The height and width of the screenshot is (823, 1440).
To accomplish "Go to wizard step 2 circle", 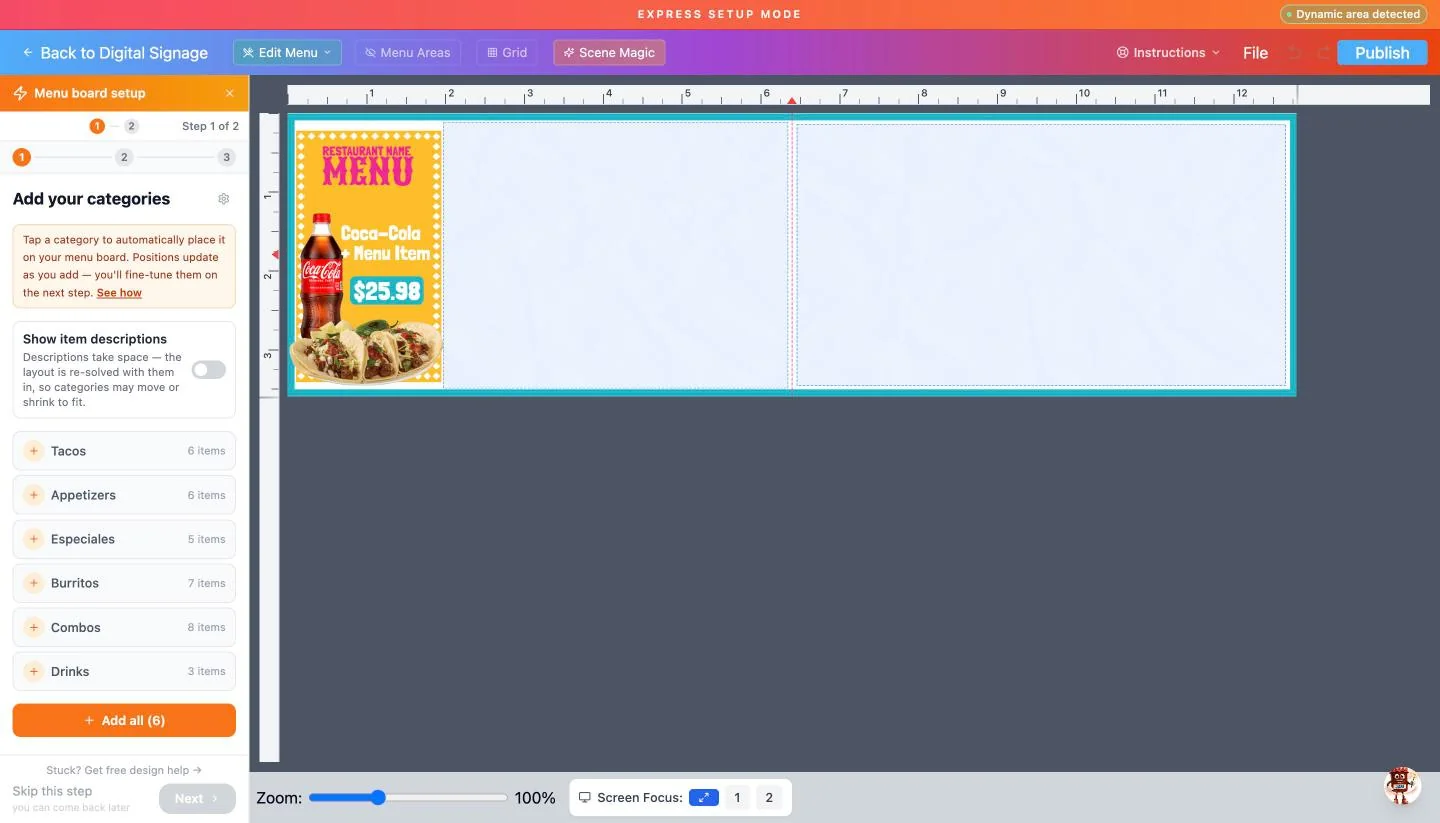I will (124, 157).
